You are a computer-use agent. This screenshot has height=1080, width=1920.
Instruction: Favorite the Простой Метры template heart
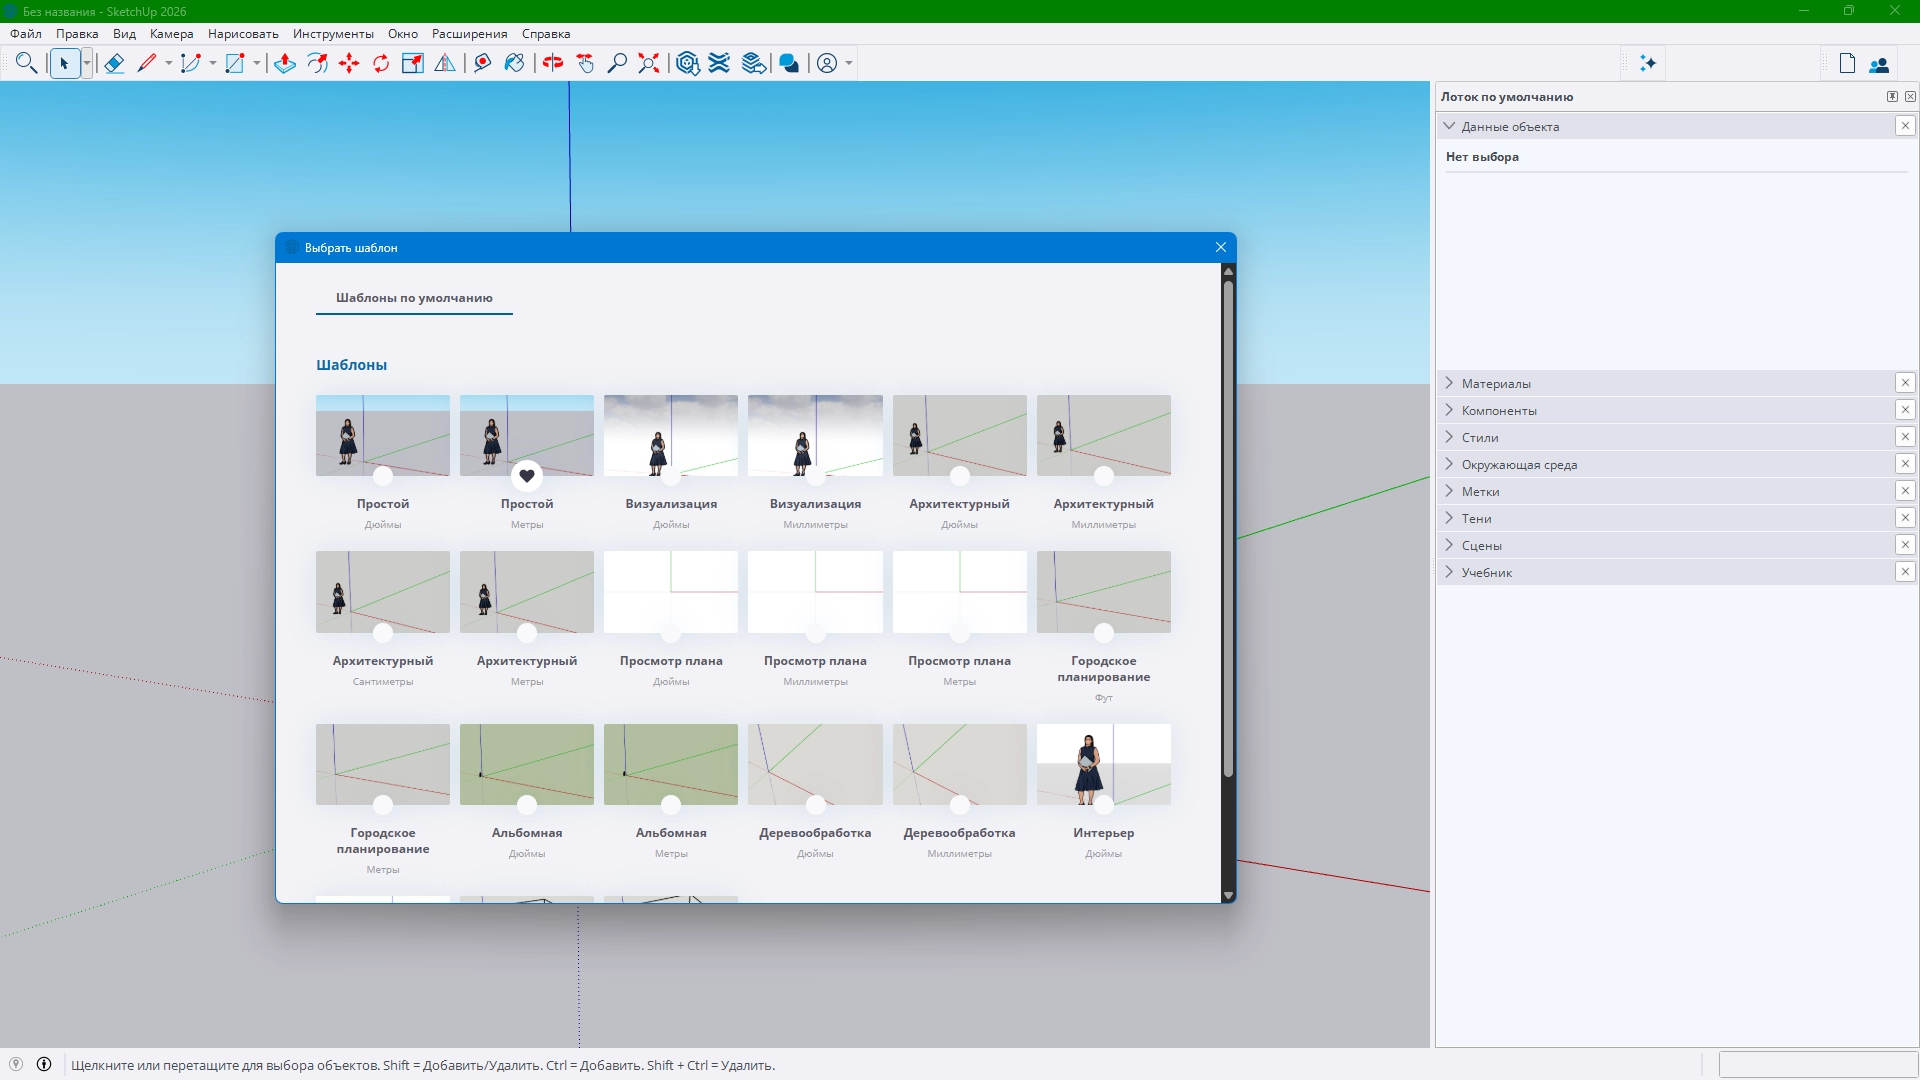click(527, 476)
